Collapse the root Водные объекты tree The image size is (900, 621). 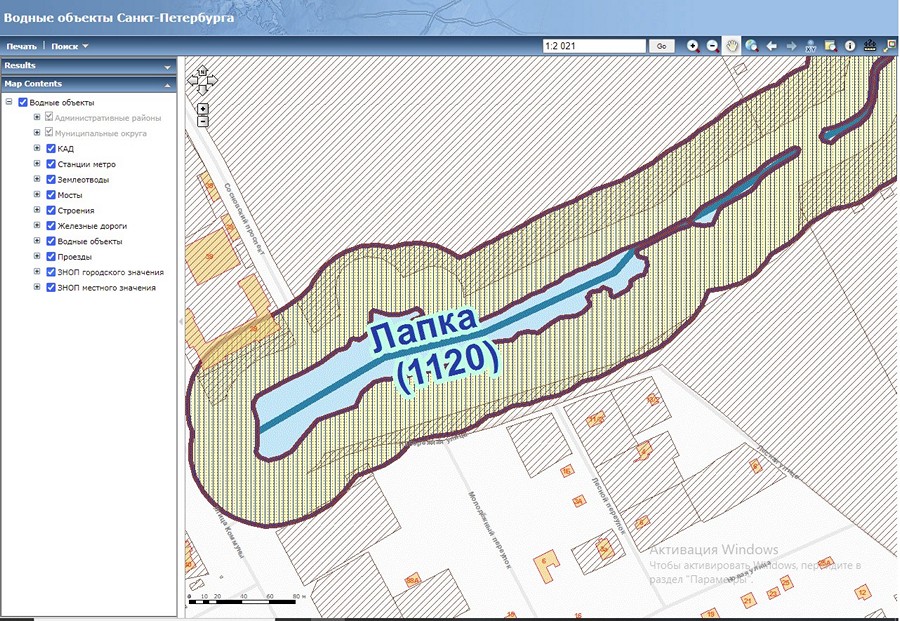coord(9,102)
